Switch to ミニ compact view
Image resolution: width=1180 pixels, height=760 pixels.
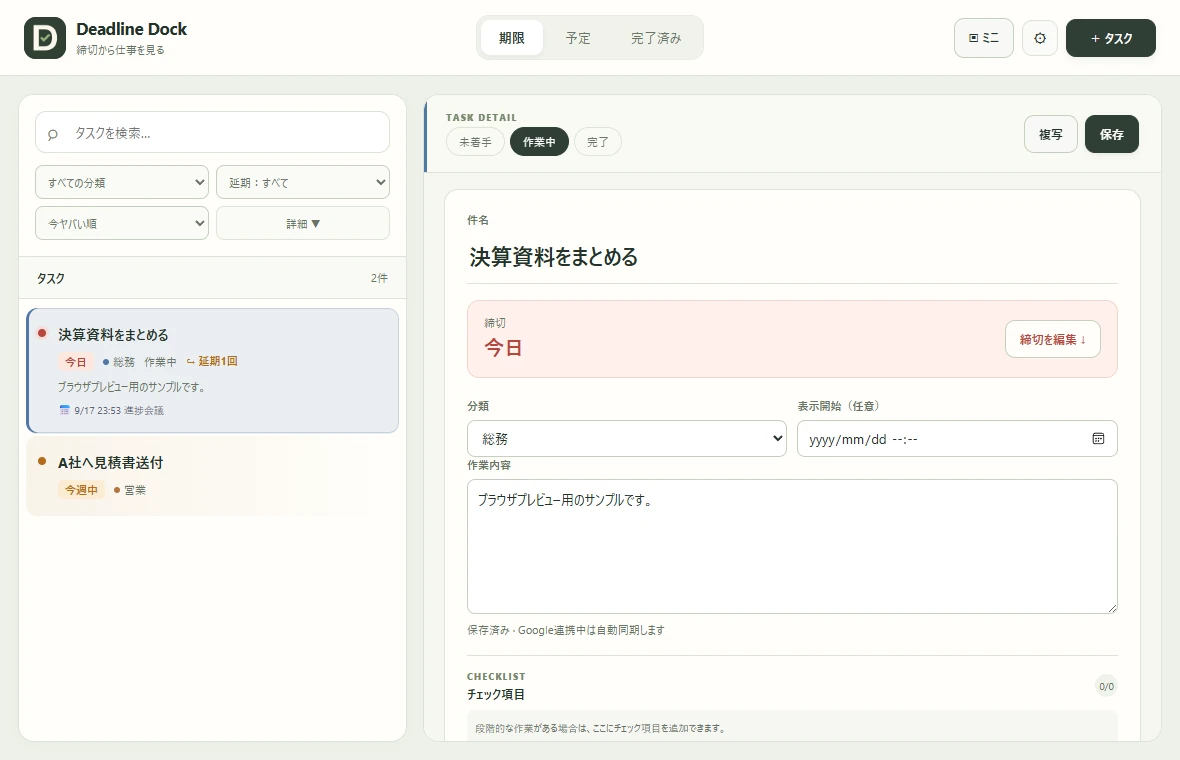[984, 38]
